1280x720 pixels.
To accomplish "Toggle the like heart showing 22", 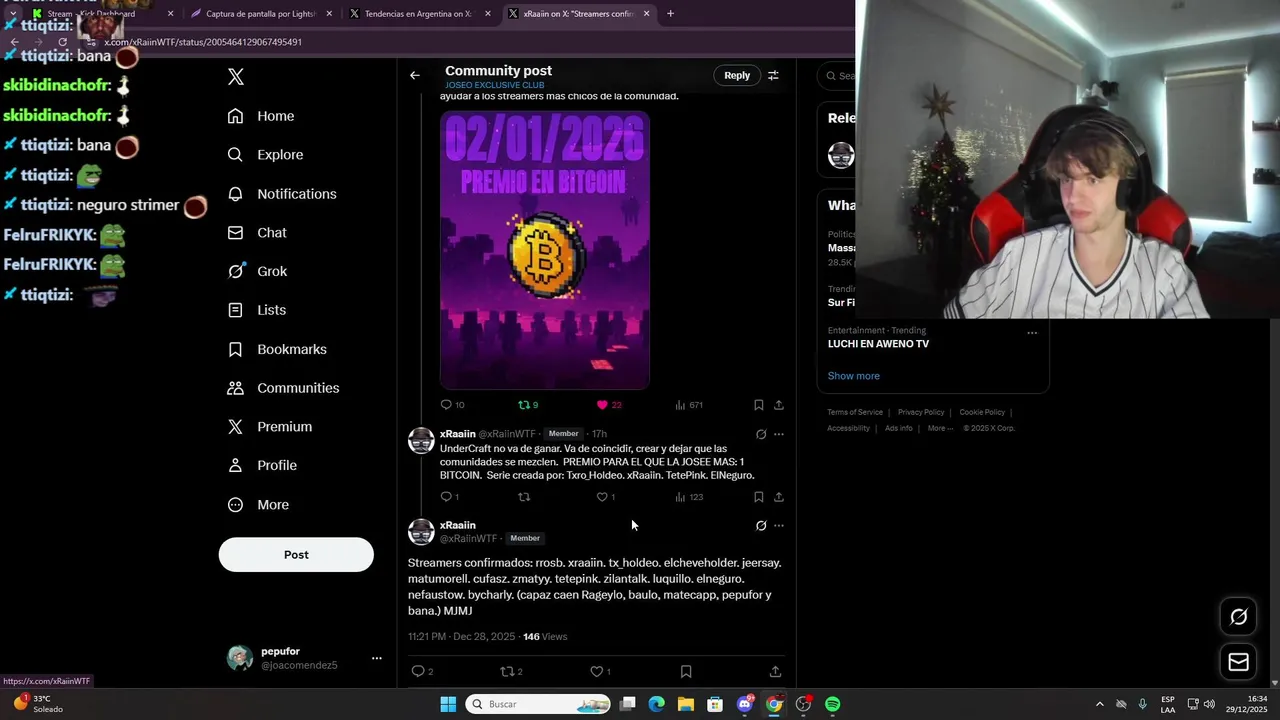I will coord(602,405).
